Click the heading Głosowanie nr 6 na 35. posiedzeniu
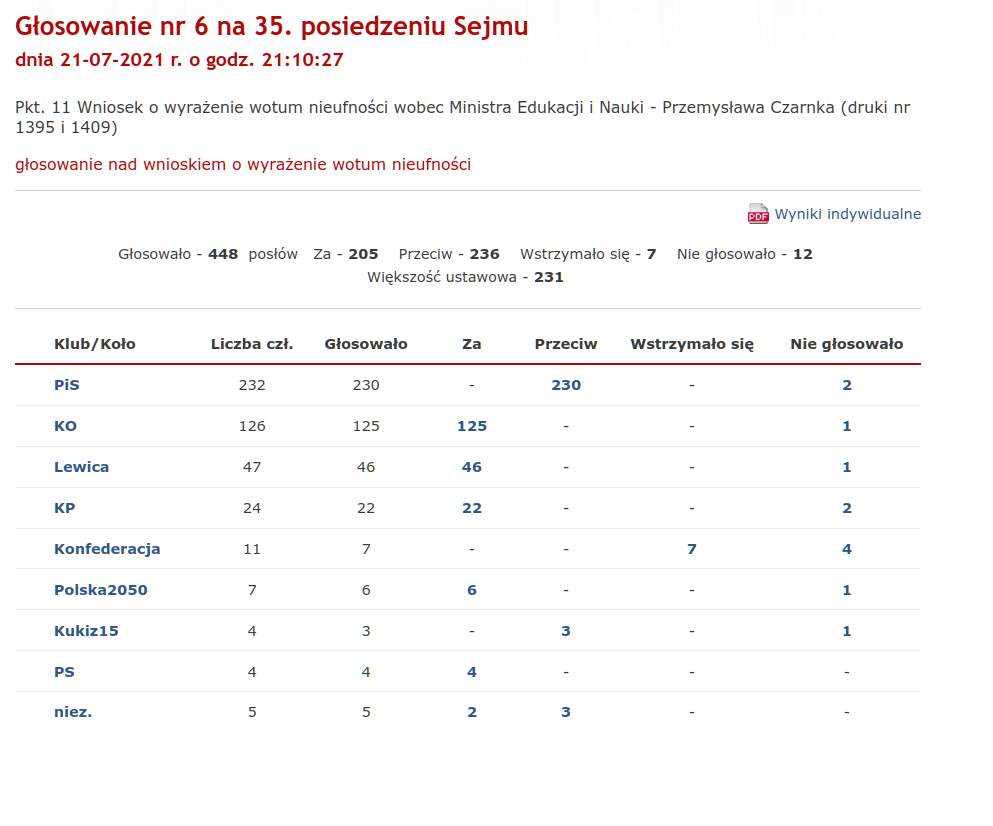 pyautogui.click(x=271, y=27)
